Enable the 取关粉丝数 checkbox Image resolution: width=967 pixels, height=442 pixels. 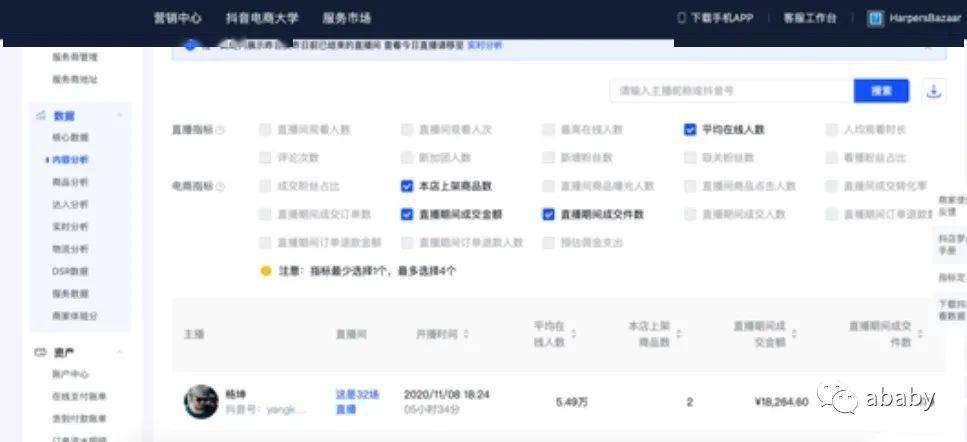(690, 158)
